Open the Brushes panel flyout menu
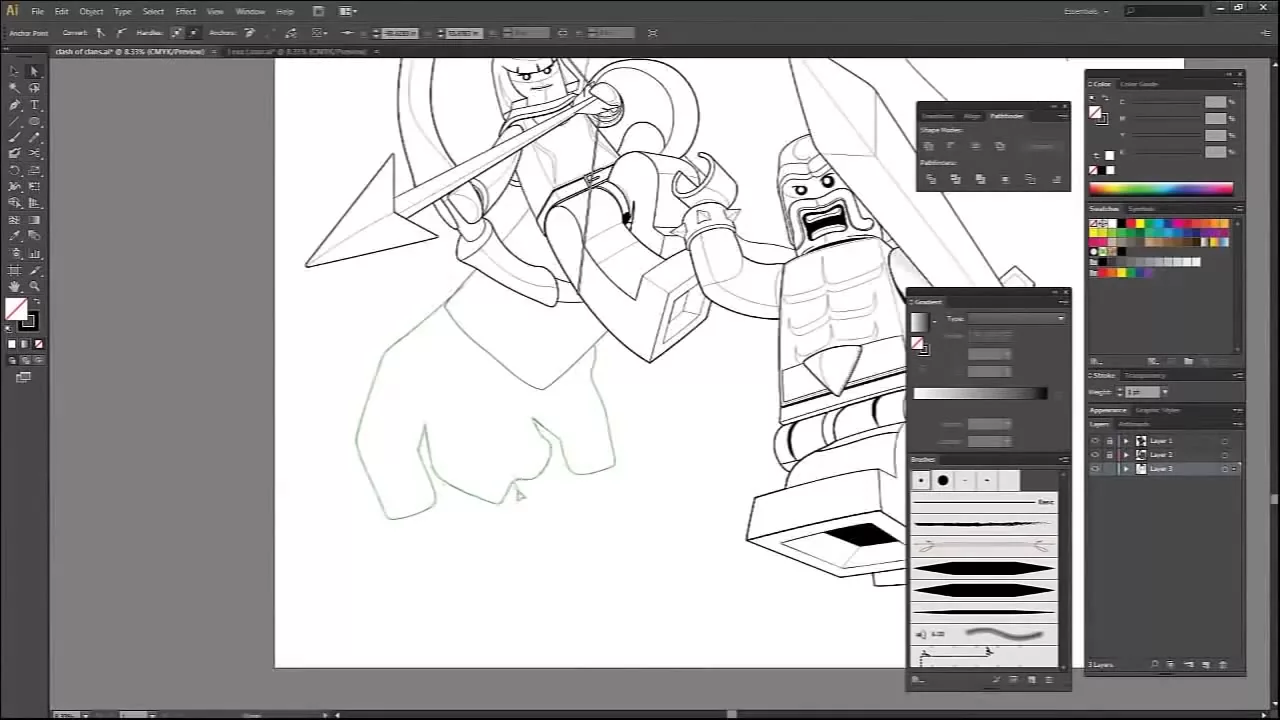The image size is (1280, 720). coord(1064,460)
